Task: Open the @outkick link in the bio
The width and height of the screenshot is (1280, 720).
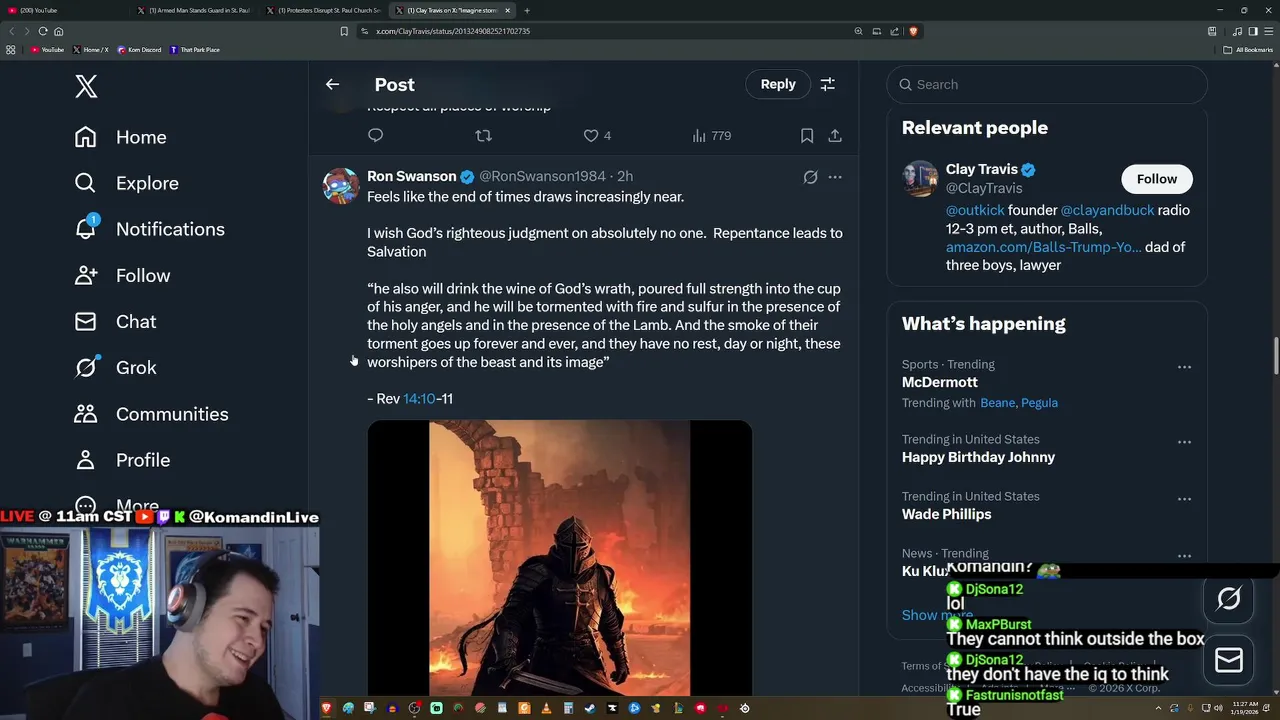Action: (973, 210)
